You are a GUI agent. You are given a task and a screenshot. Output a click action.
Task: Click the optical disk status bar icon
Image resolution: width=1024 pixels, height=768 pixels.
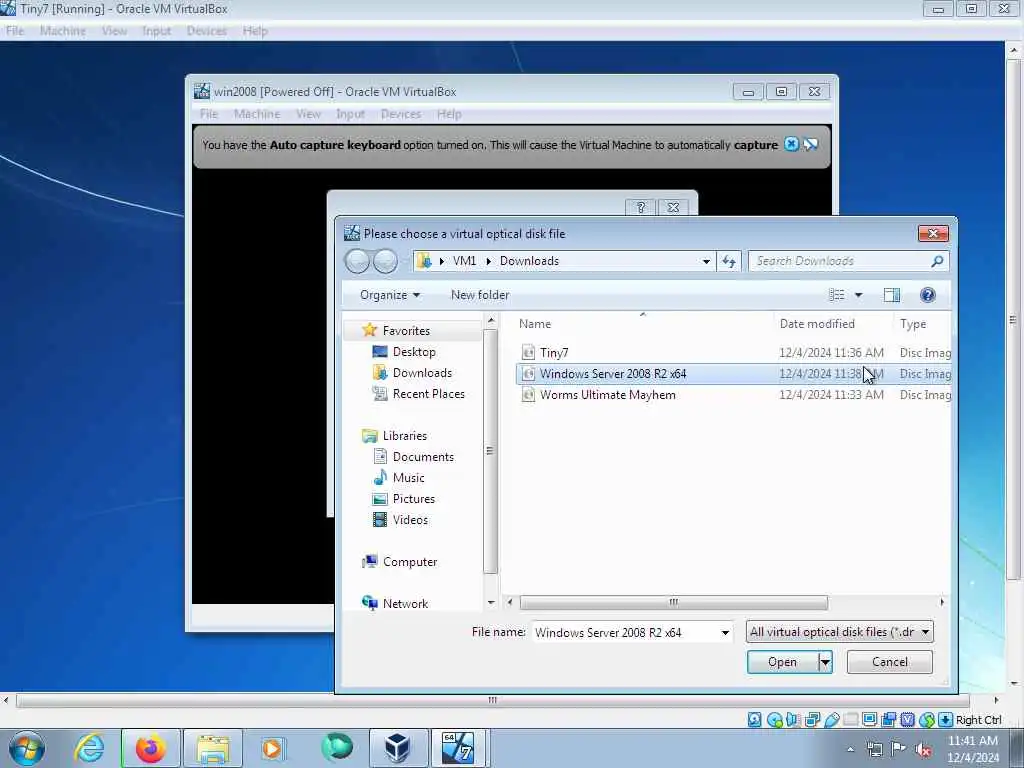pyautogui.click(x=775, y=720)
